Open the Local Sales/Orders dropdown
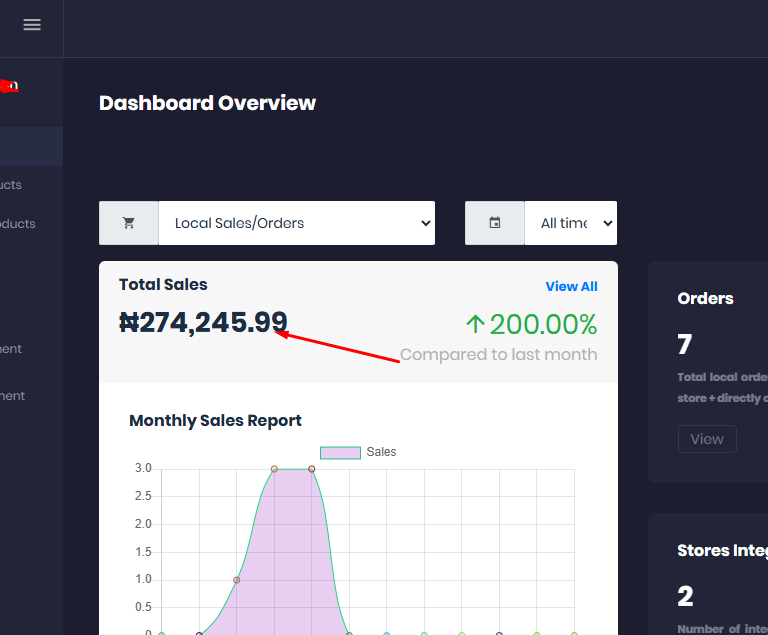Screen dimensions: 768x635 pos(296,223)
